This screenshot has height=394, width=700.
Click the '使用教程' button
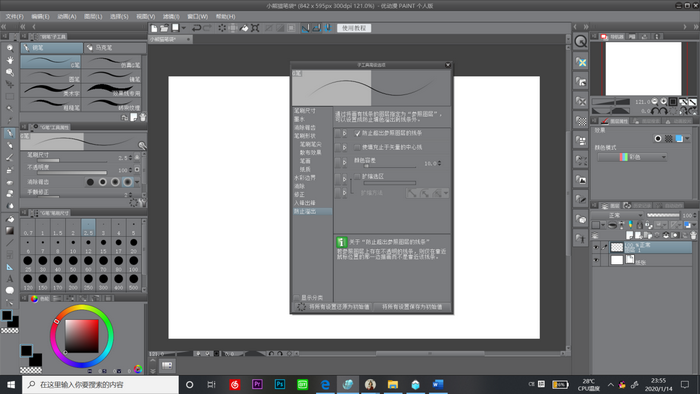[x=354, y=28]
